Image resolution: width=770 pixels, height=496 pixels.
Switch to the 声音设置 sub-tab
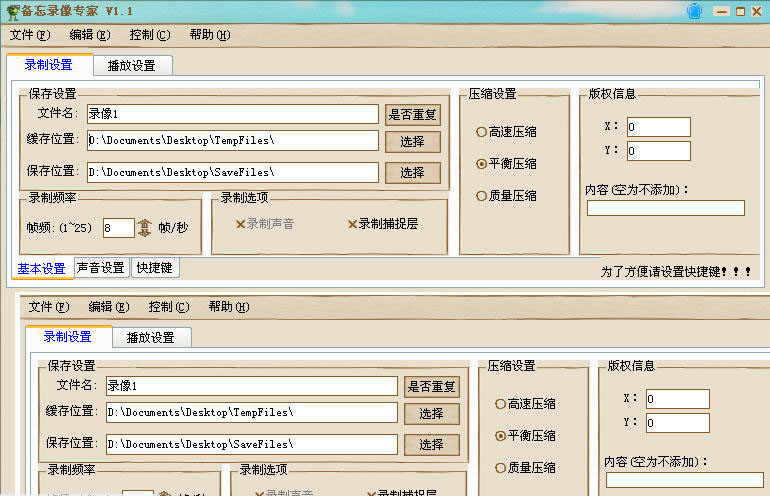pyautogui.click(x=100, y=268)
